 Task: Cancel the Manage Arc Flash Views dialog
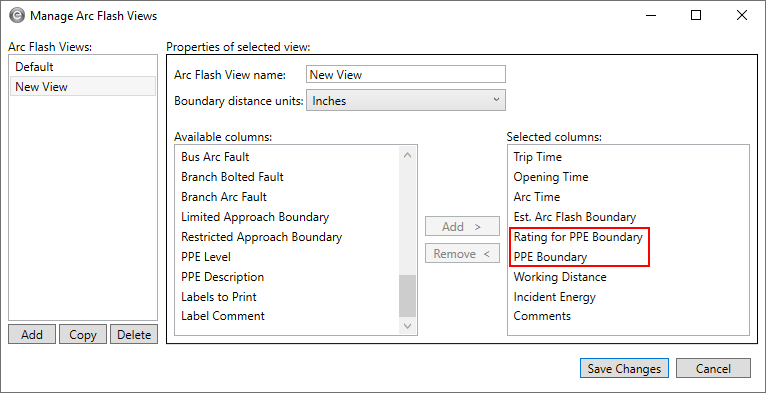(x=713, y=369)
